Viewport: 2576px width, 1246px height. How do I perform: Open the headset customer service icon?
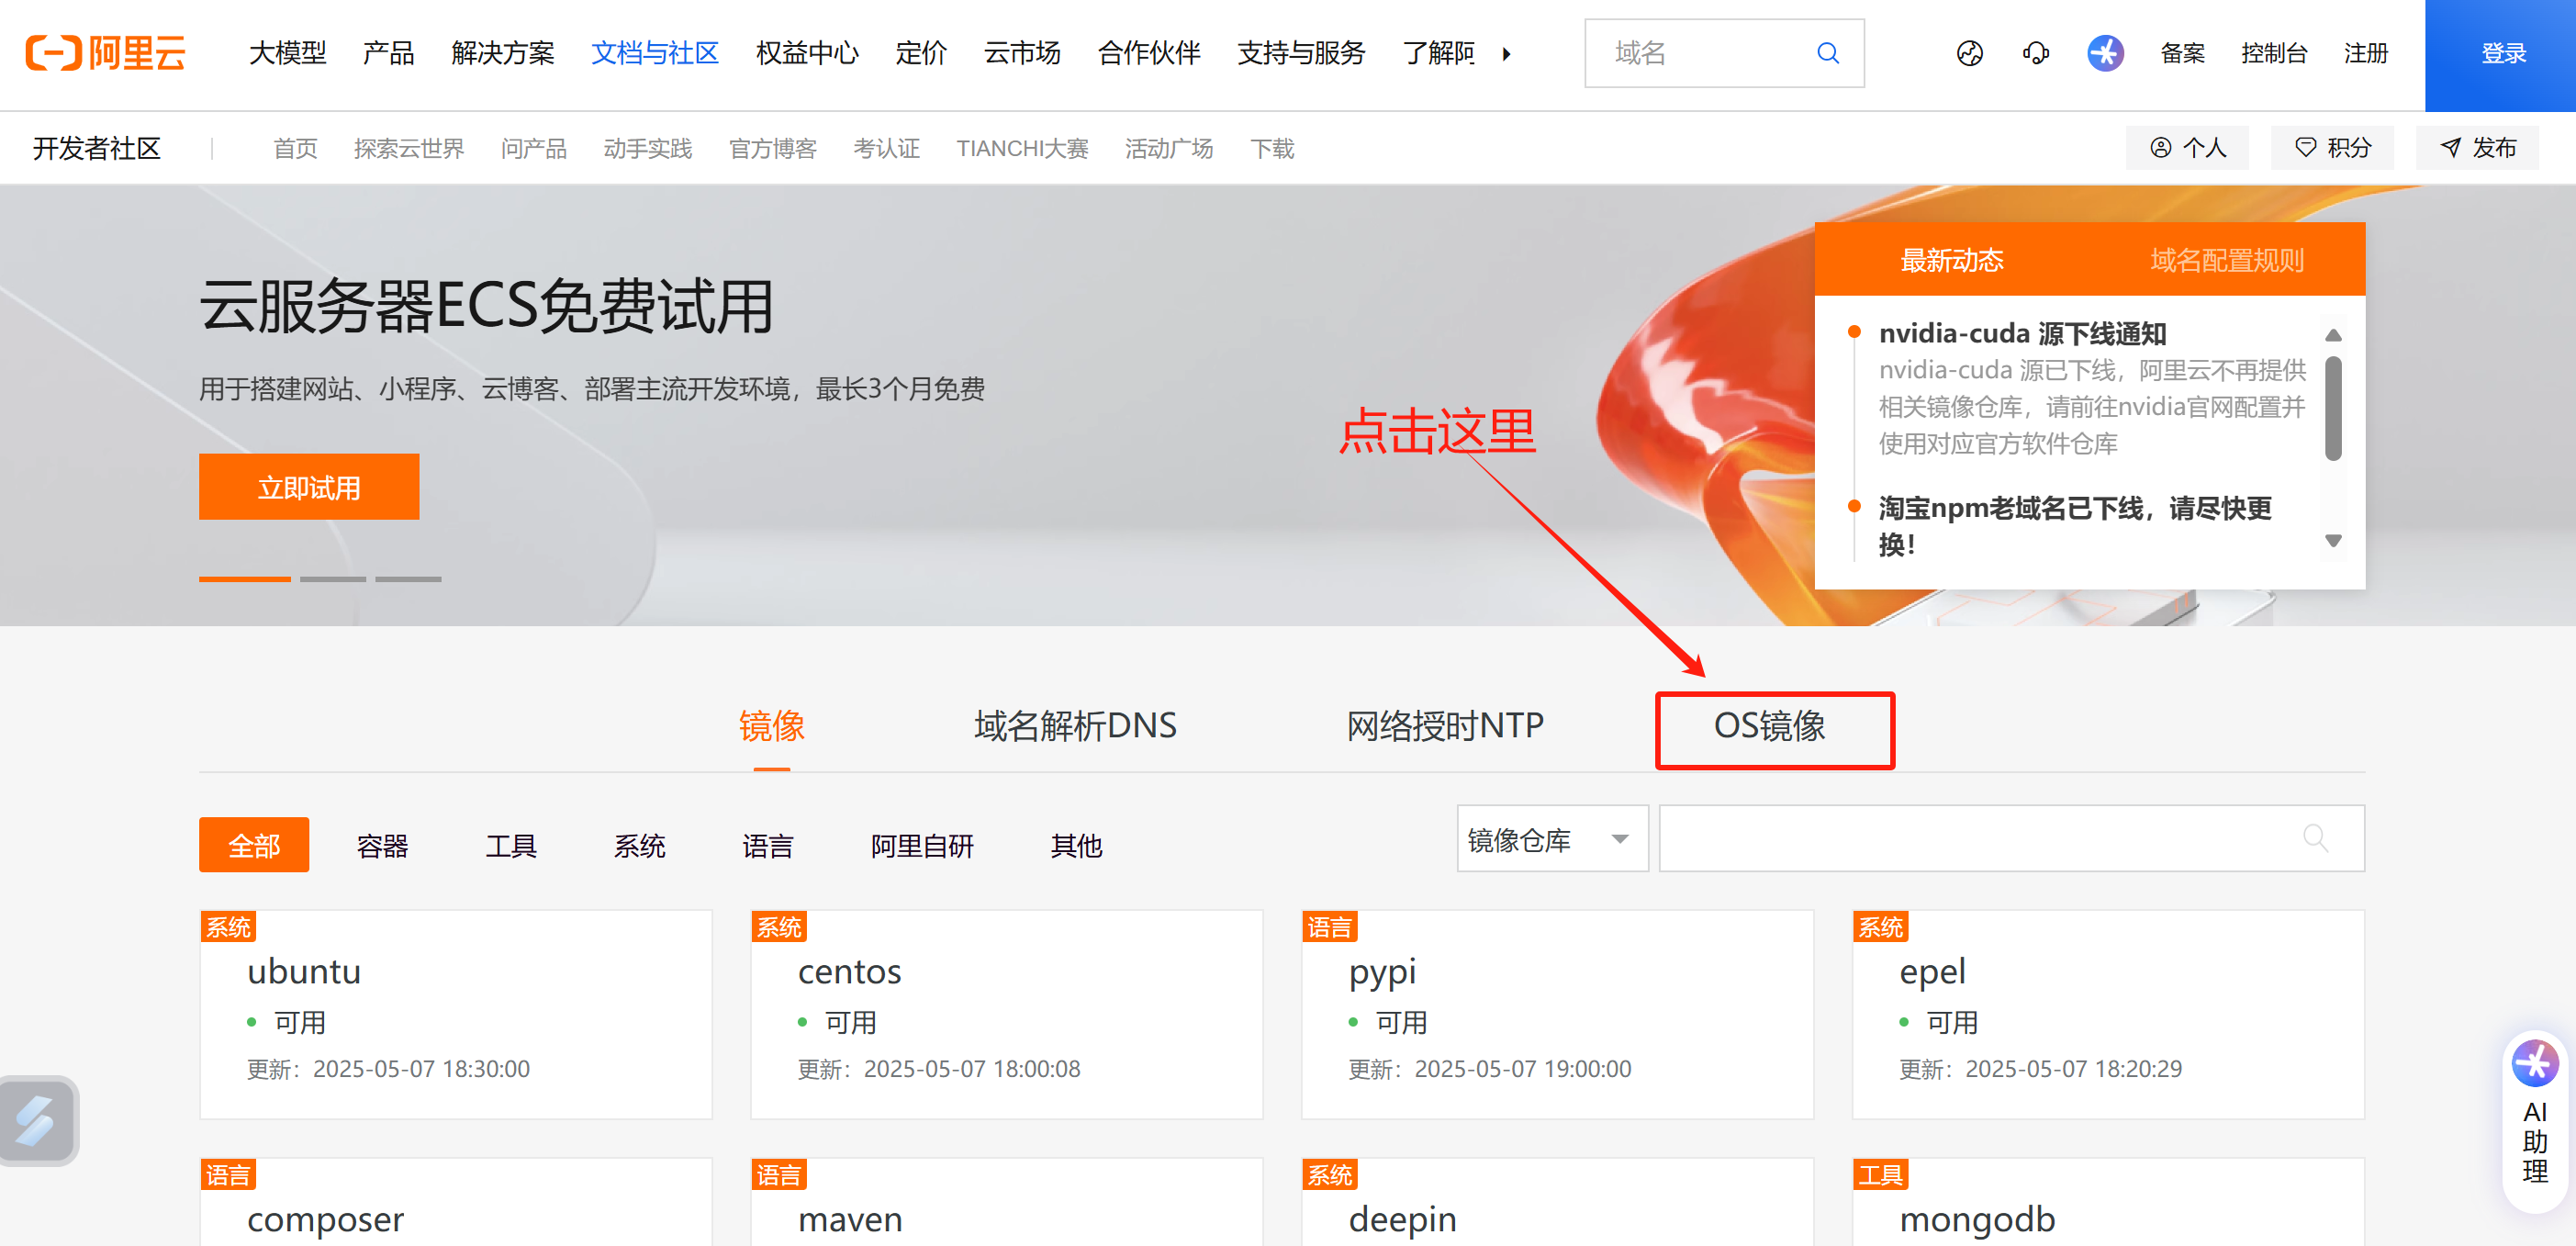click(2035, 53)
